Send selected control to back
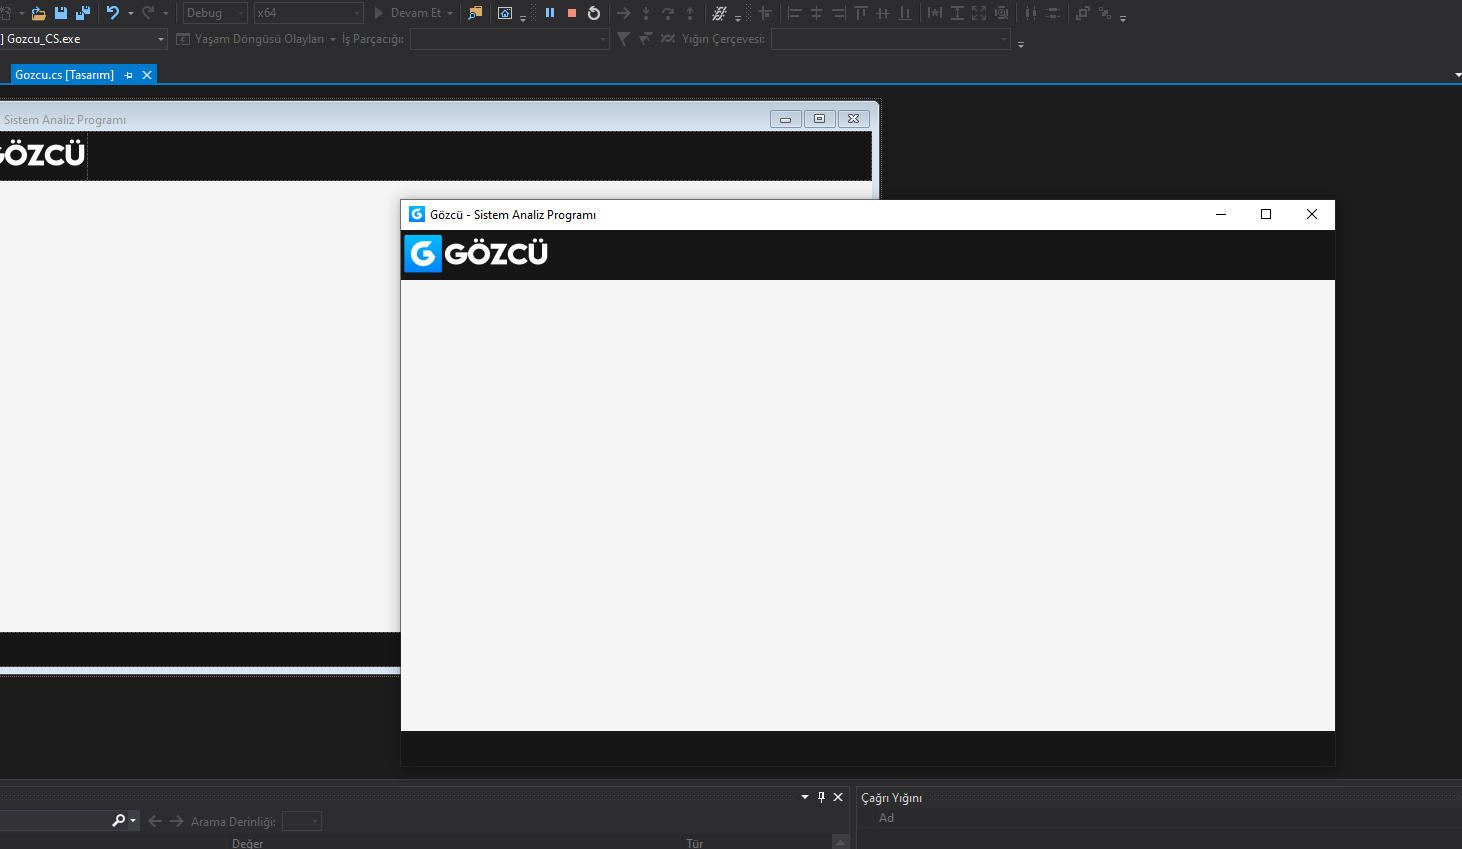Image resolution: width=1462 pixels, height=849 pixels. point(1105,13)
